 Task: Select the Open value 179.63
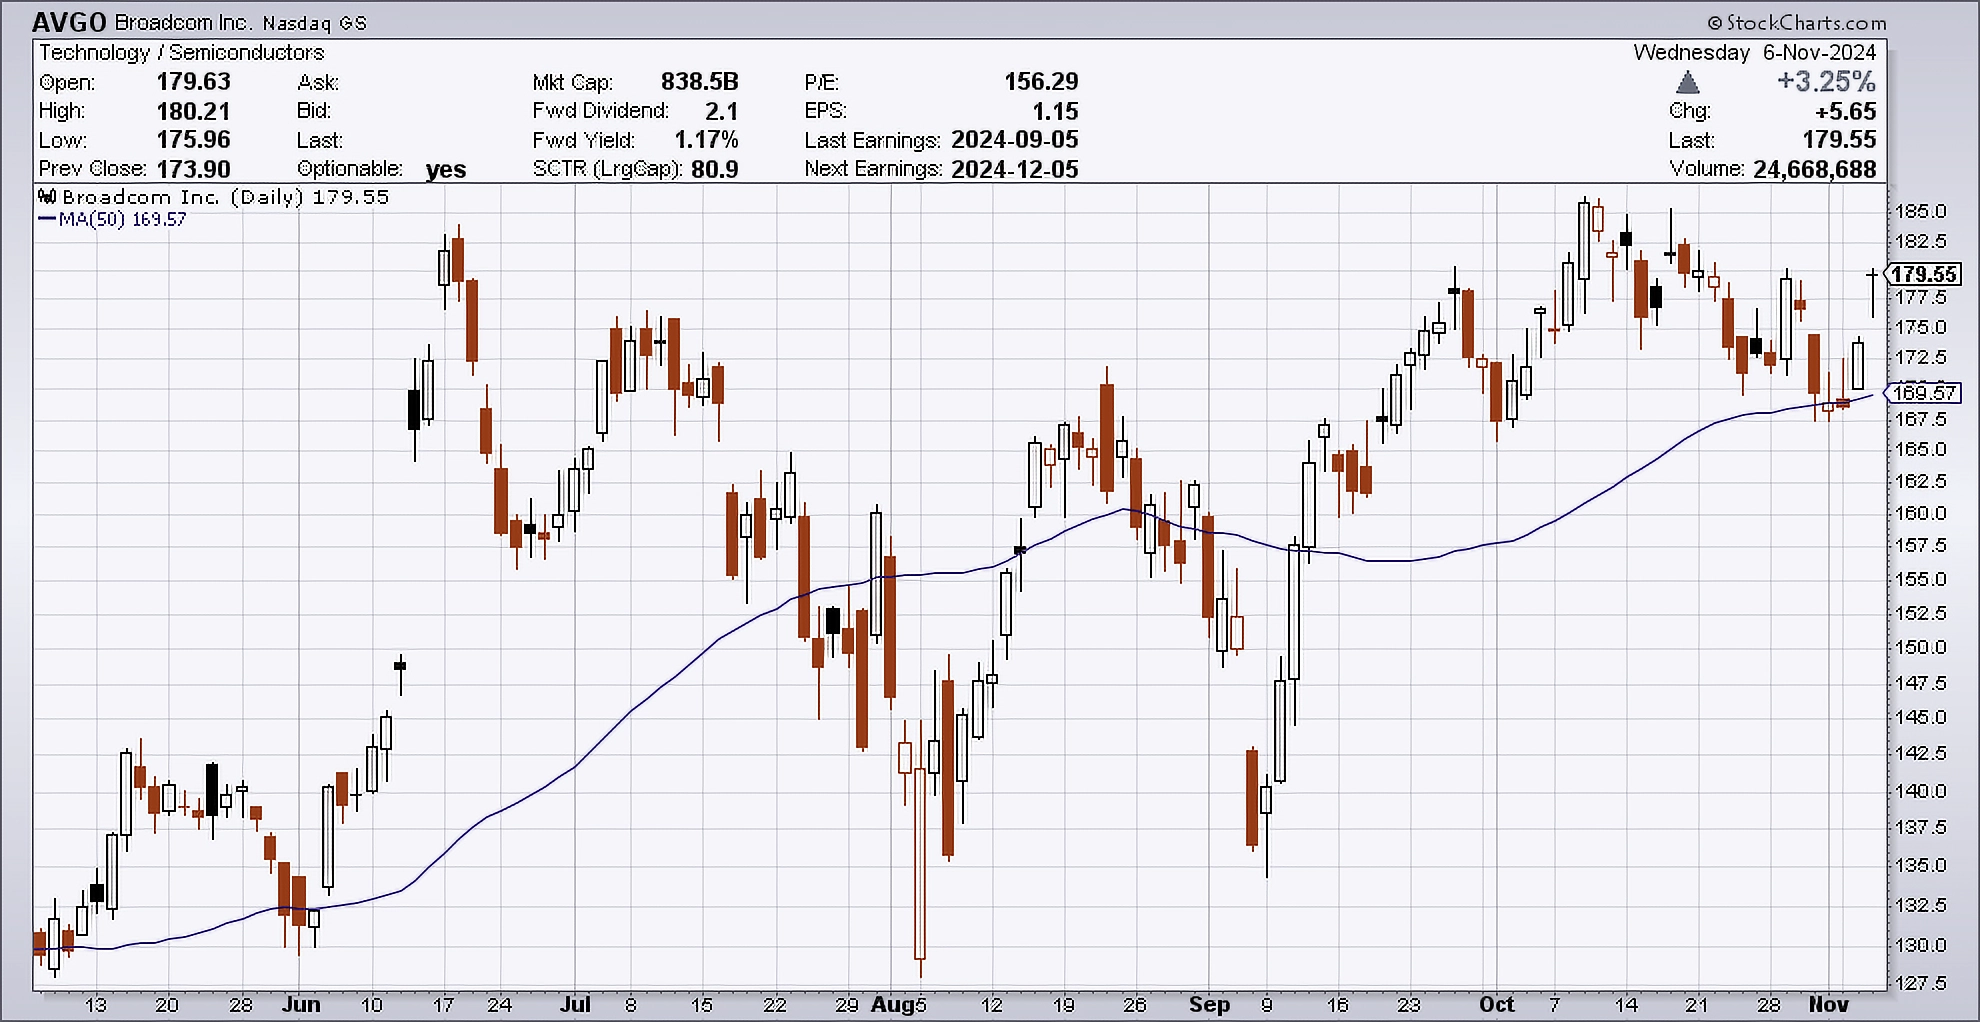click(x=193, y=82)
